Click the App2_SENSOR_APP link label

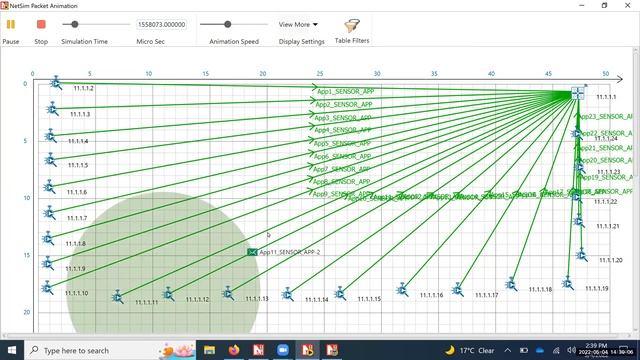coord(344,104)
